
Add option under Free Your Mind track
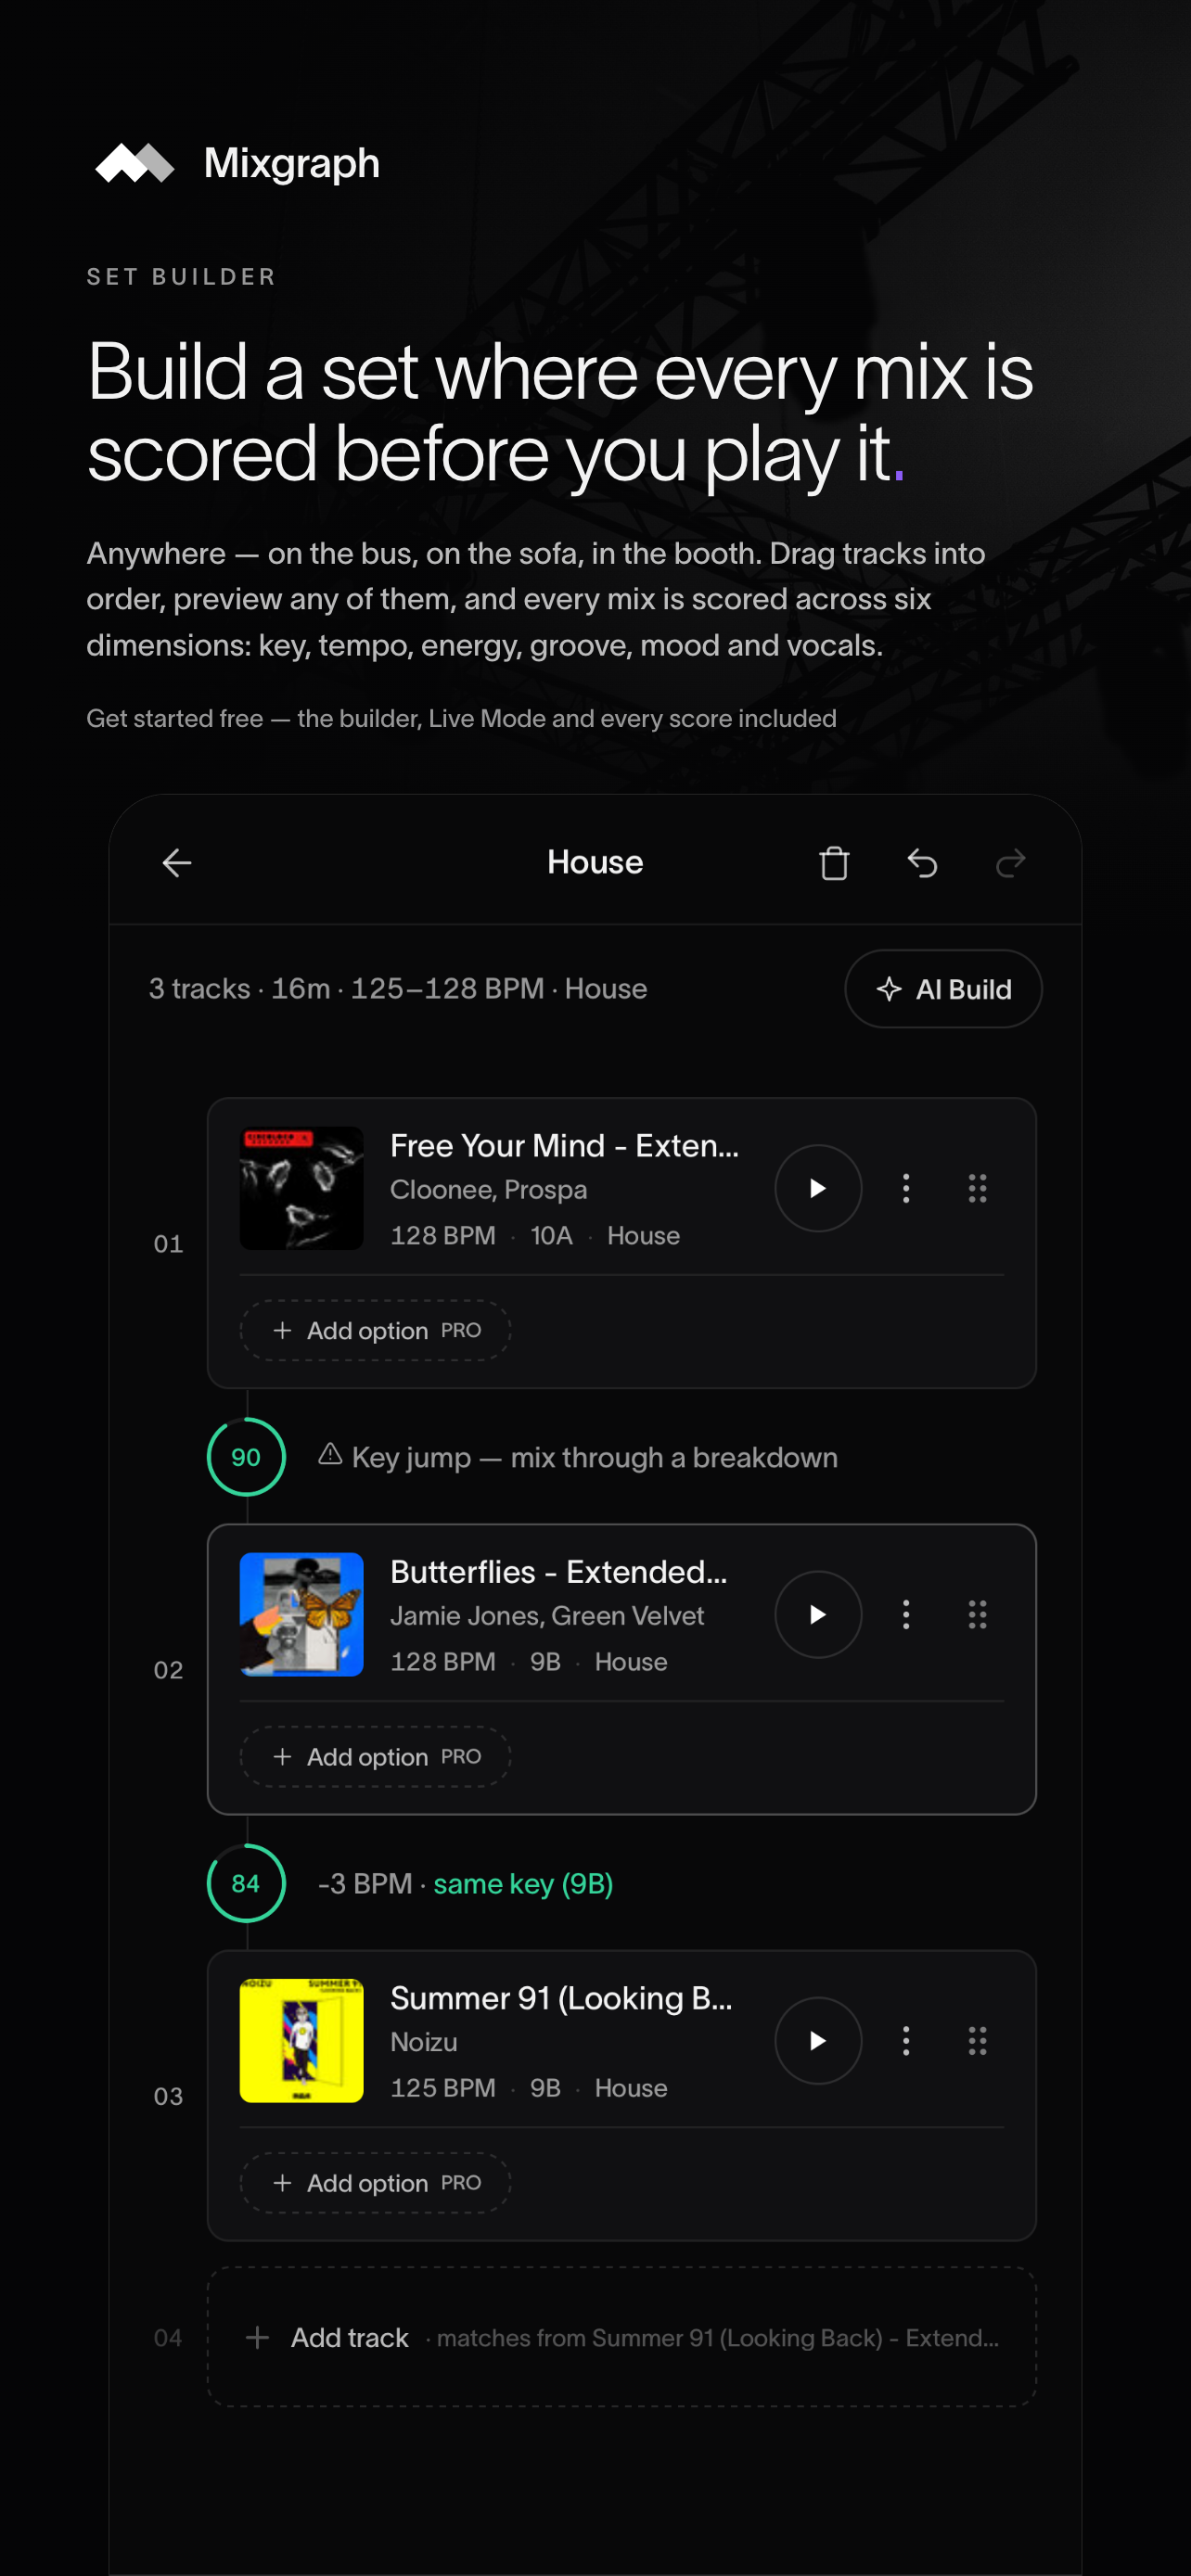(375, 1330)
